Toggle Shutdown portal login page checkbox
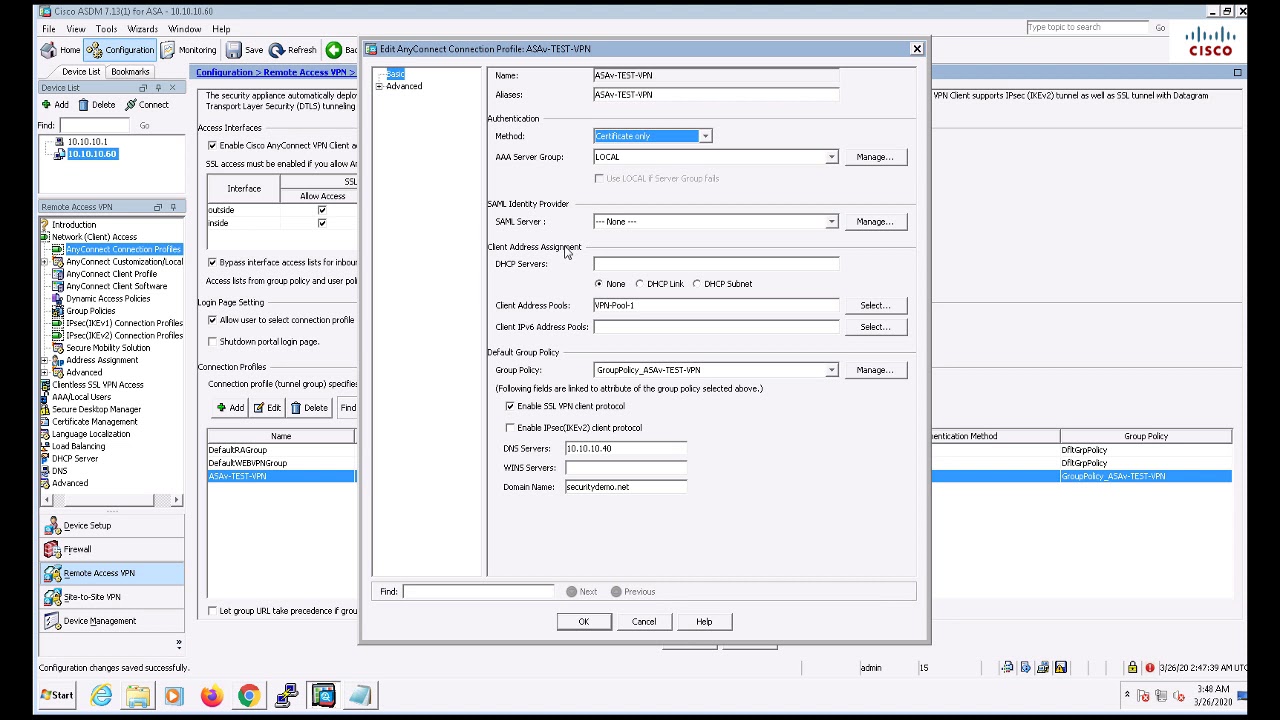 (212, 342)
